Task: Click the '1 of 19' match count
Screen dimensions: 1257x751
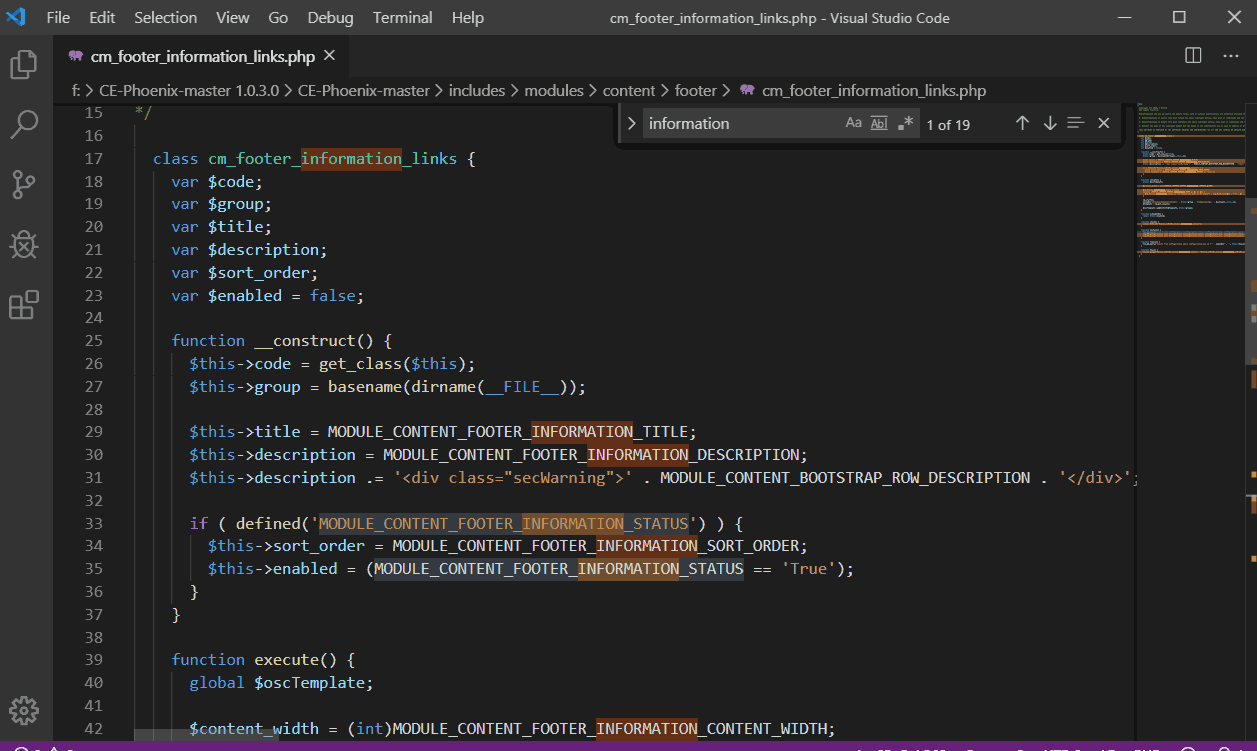Action: [x=948, y=124]
